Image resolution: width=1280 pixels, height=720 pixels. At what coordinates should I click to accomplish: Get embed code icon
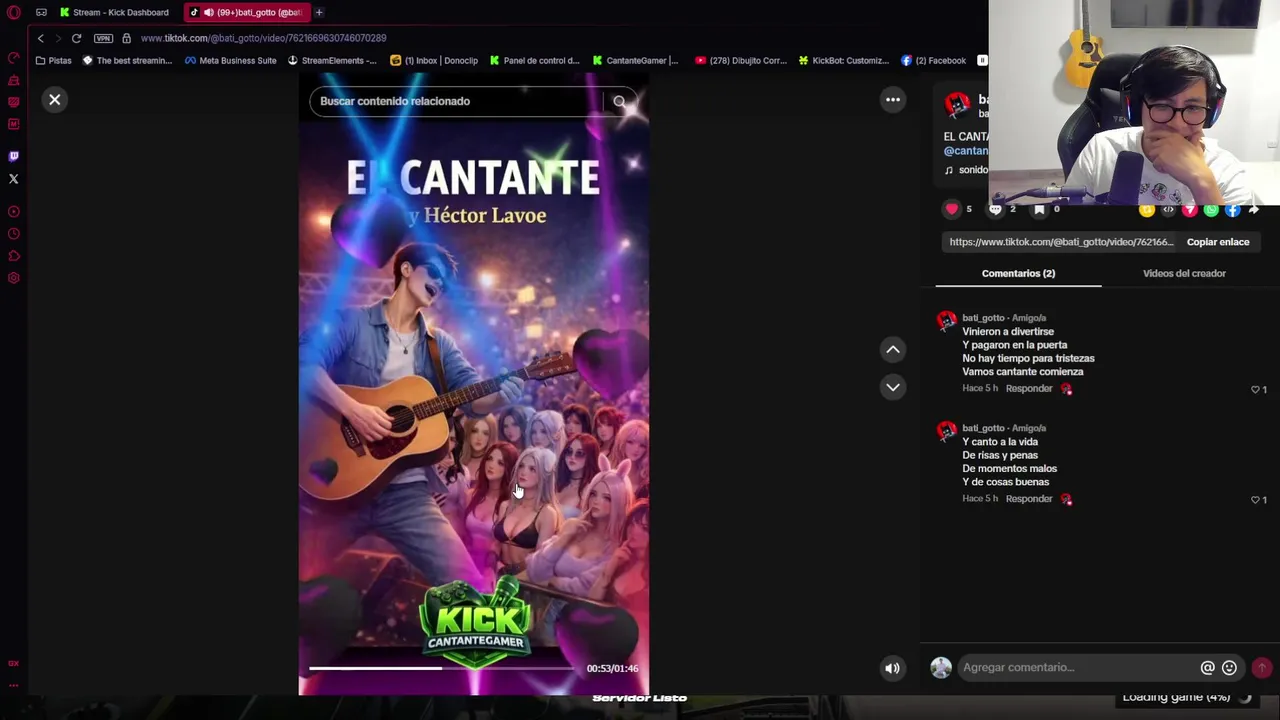click(1168, 210)
